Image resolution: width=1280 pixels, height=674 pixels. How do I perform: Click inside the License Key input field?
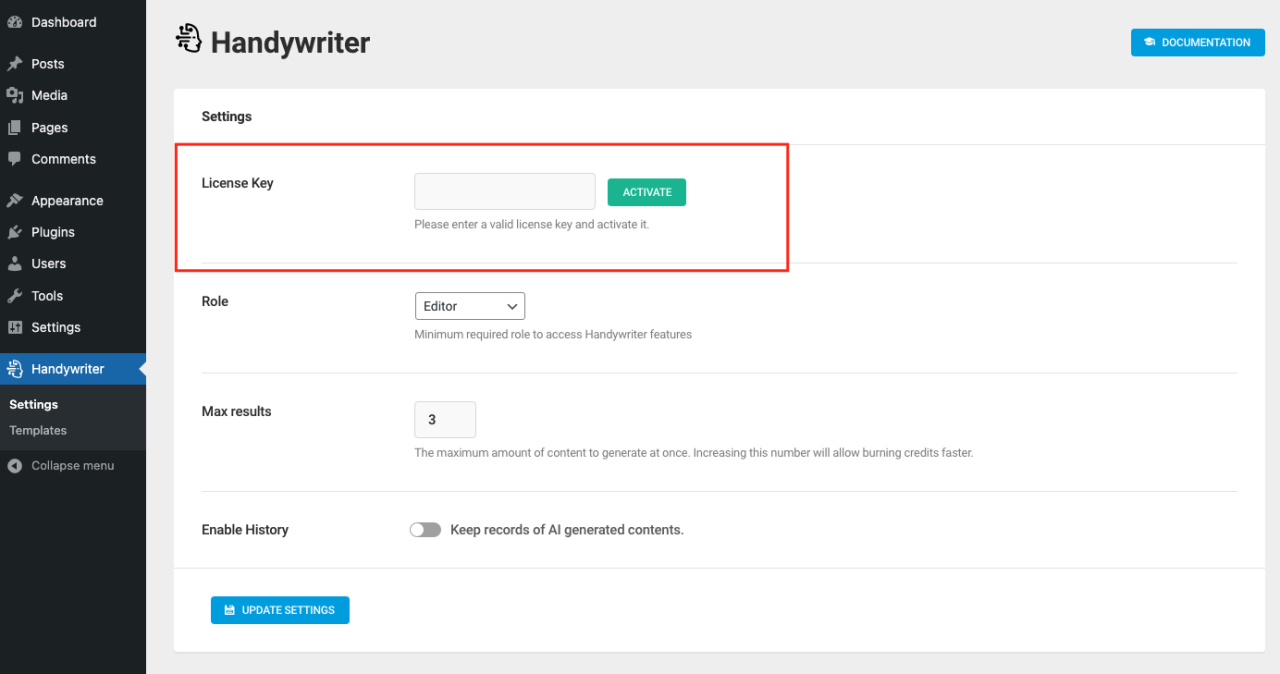point(504,191)
